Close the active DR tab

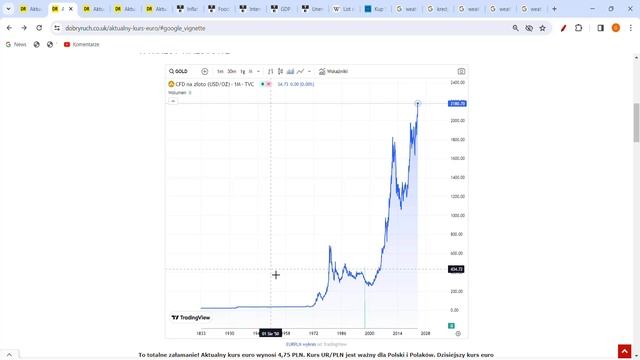coord(71,9)
